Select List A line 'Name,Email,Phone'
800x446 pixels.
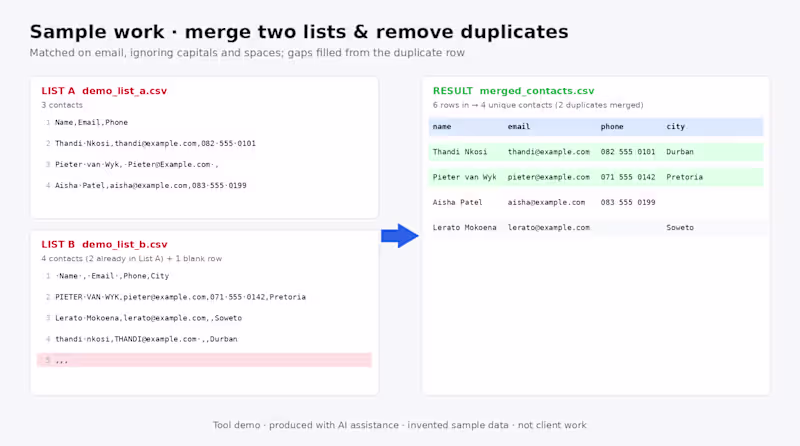pos(91,122)
